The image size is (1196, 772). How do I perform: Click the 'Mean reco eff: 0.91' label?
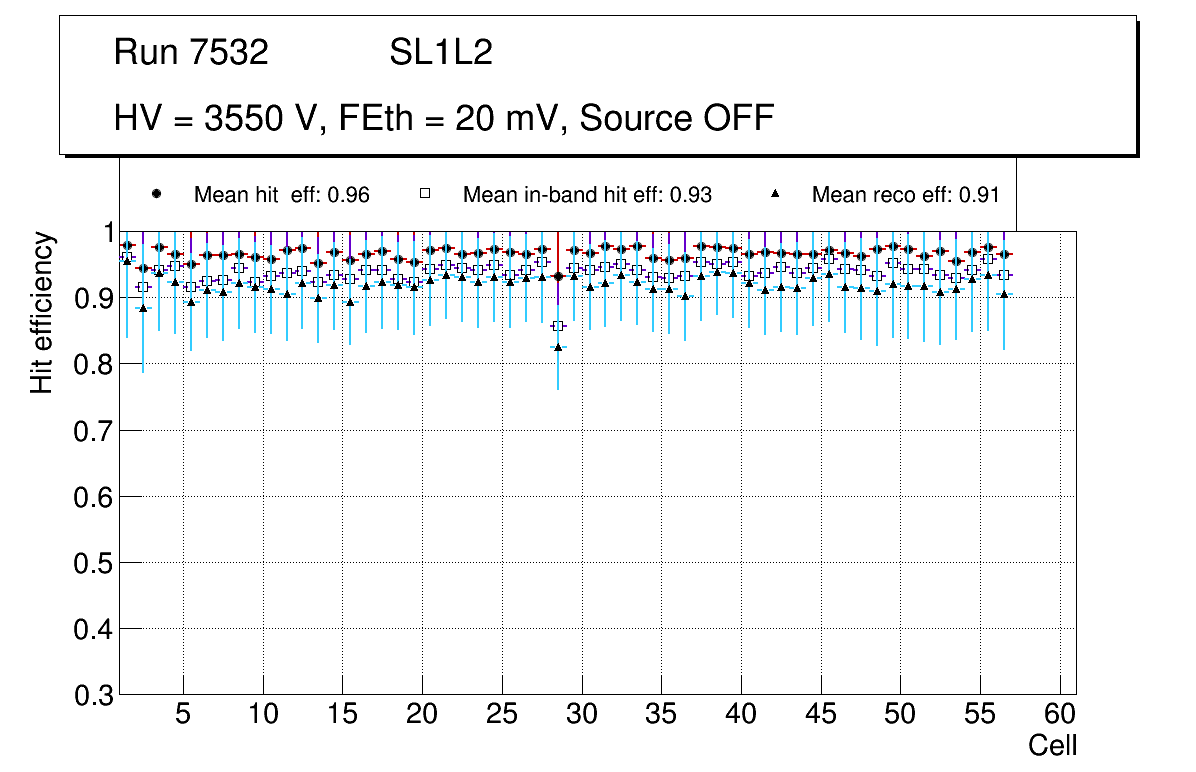(x=905, y=195)
